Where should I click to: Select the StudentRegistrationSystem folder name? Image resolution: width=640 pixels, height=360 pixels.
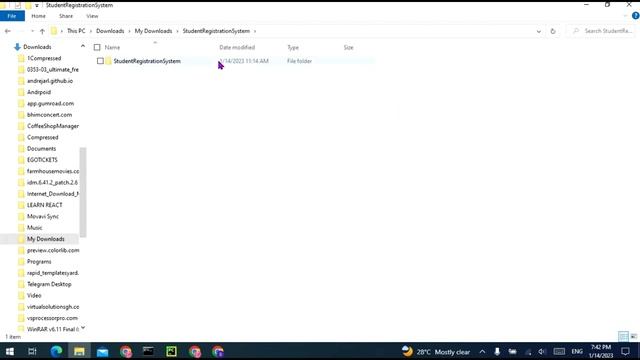coord(147,61)
